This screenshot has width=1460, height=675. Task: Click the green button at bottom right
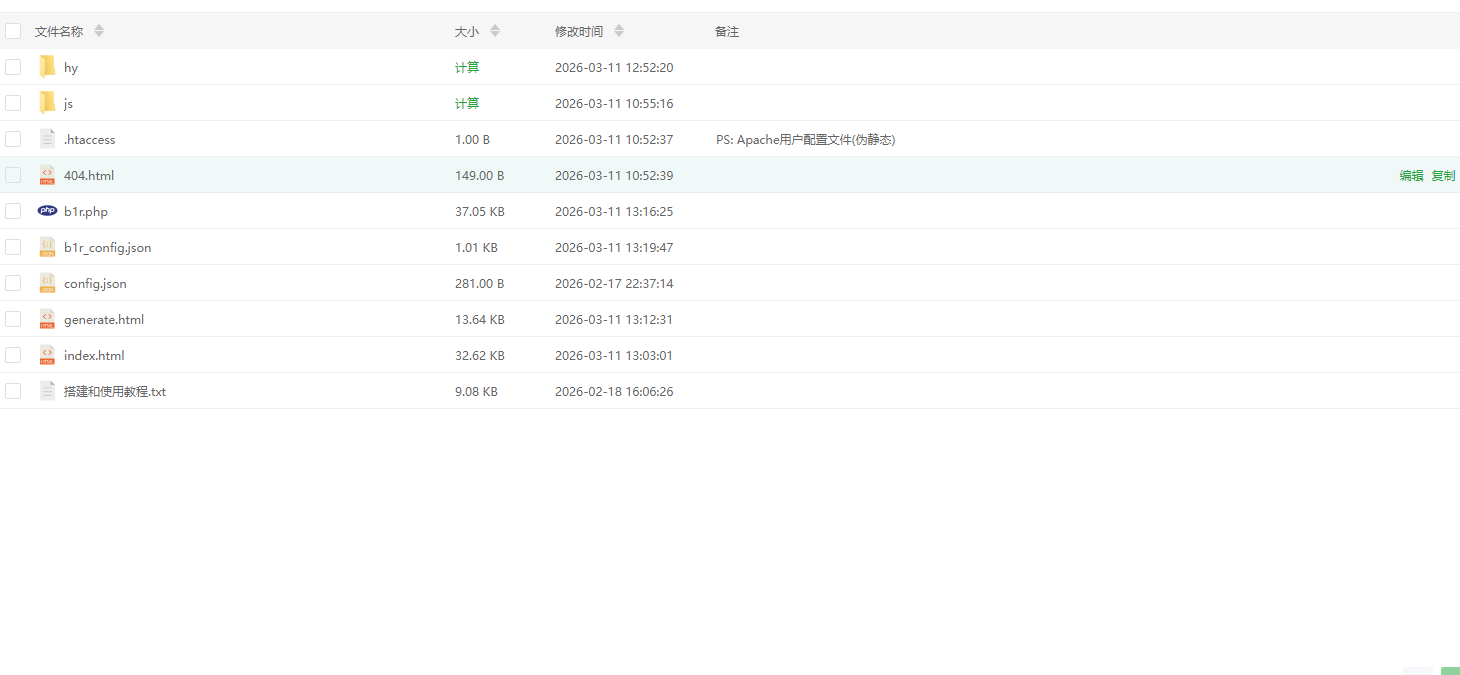pos(1450,670)
